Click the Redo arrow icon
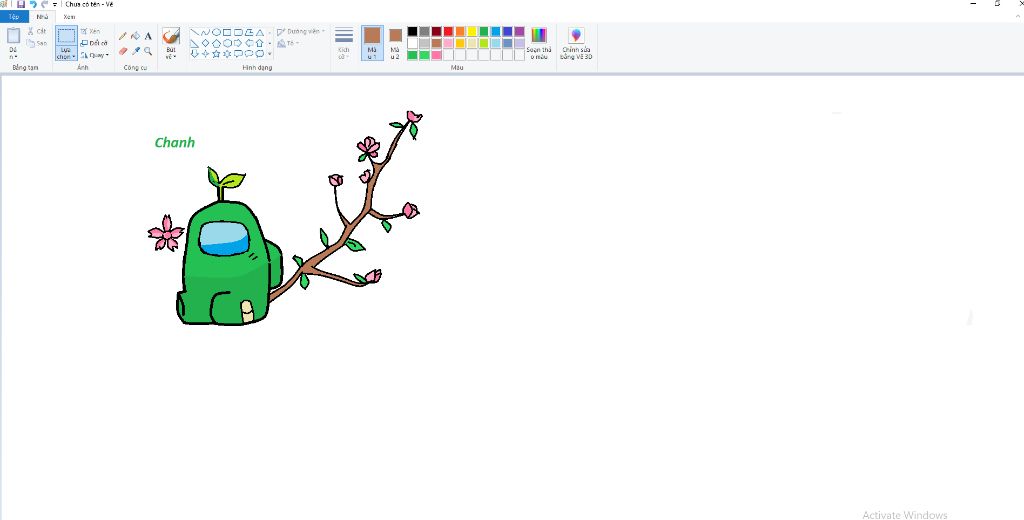 (x=45, y=4)
